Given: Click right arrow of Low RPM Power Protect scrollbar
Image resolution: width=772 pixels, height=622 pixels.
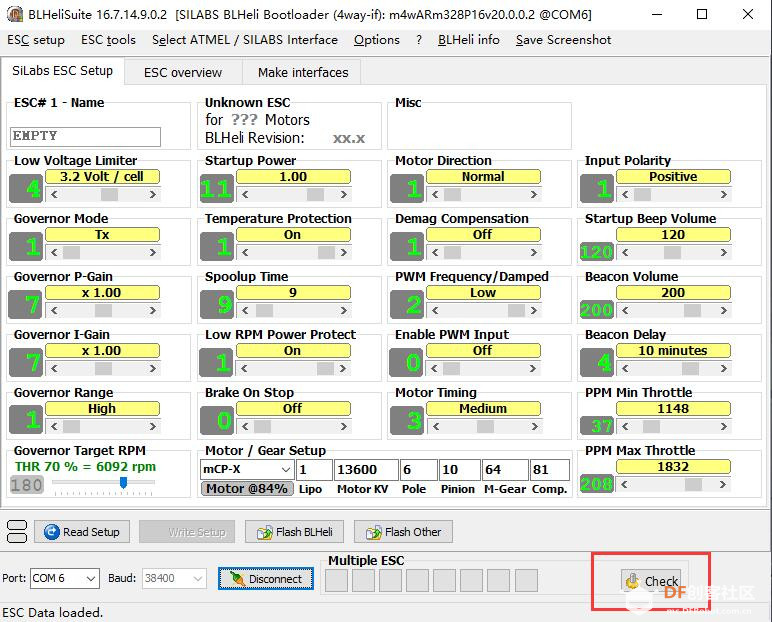Looking at the screenshot, I should (343, 368).
